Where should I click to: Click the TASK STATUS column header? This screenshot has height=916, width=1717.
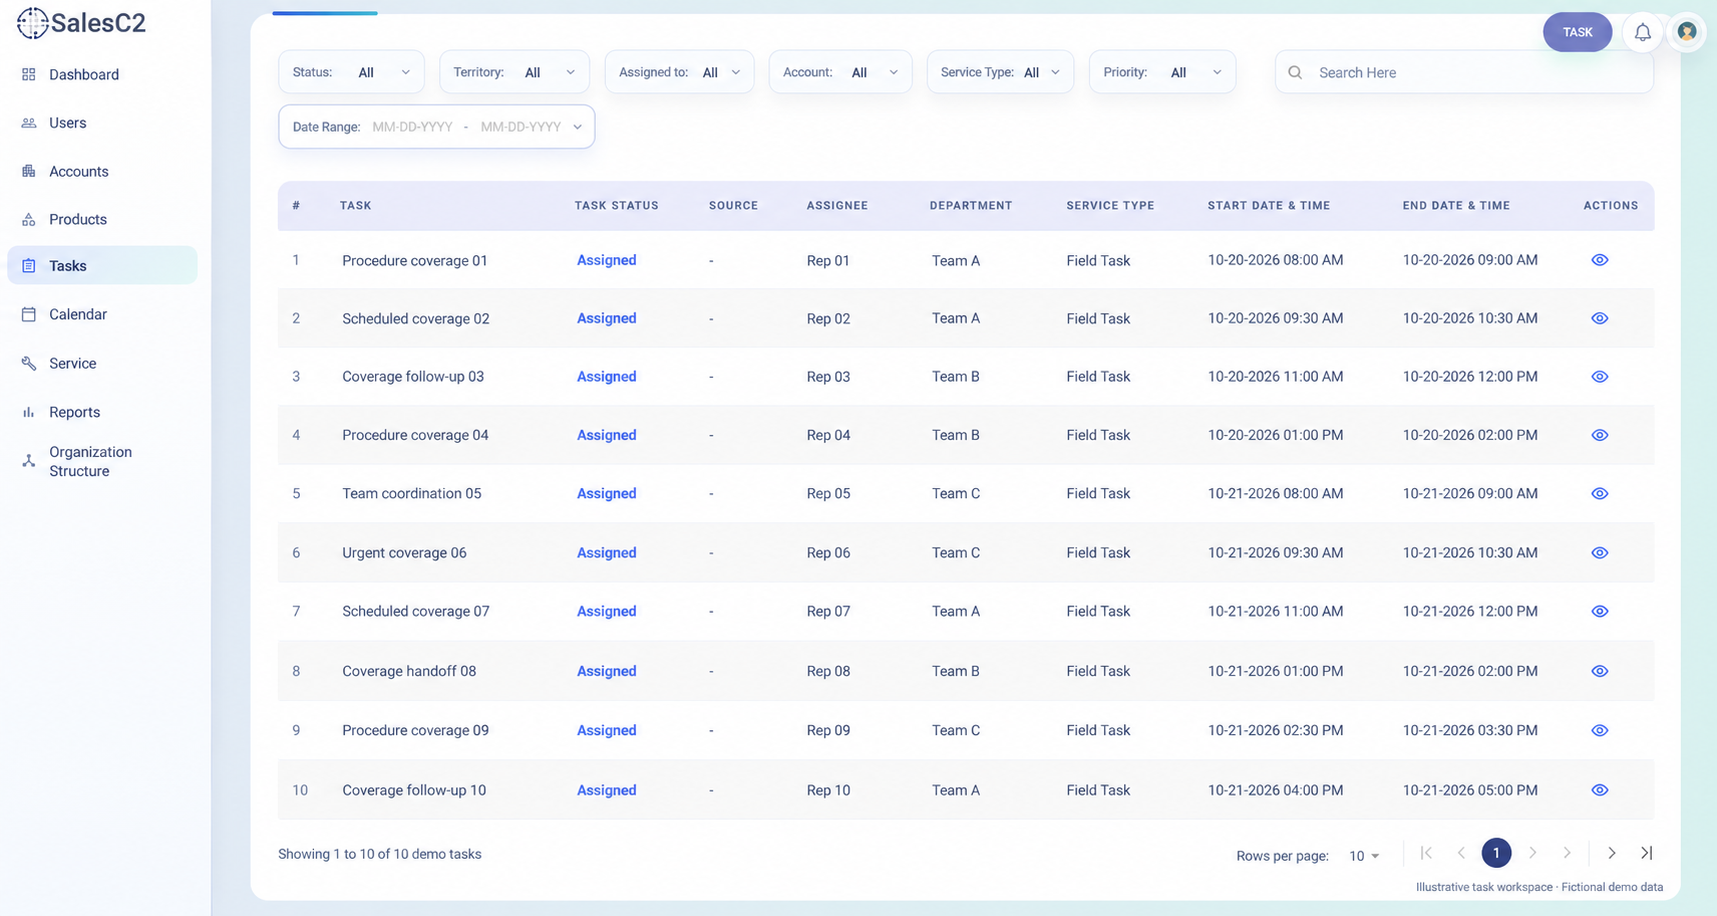coord(616,206)
